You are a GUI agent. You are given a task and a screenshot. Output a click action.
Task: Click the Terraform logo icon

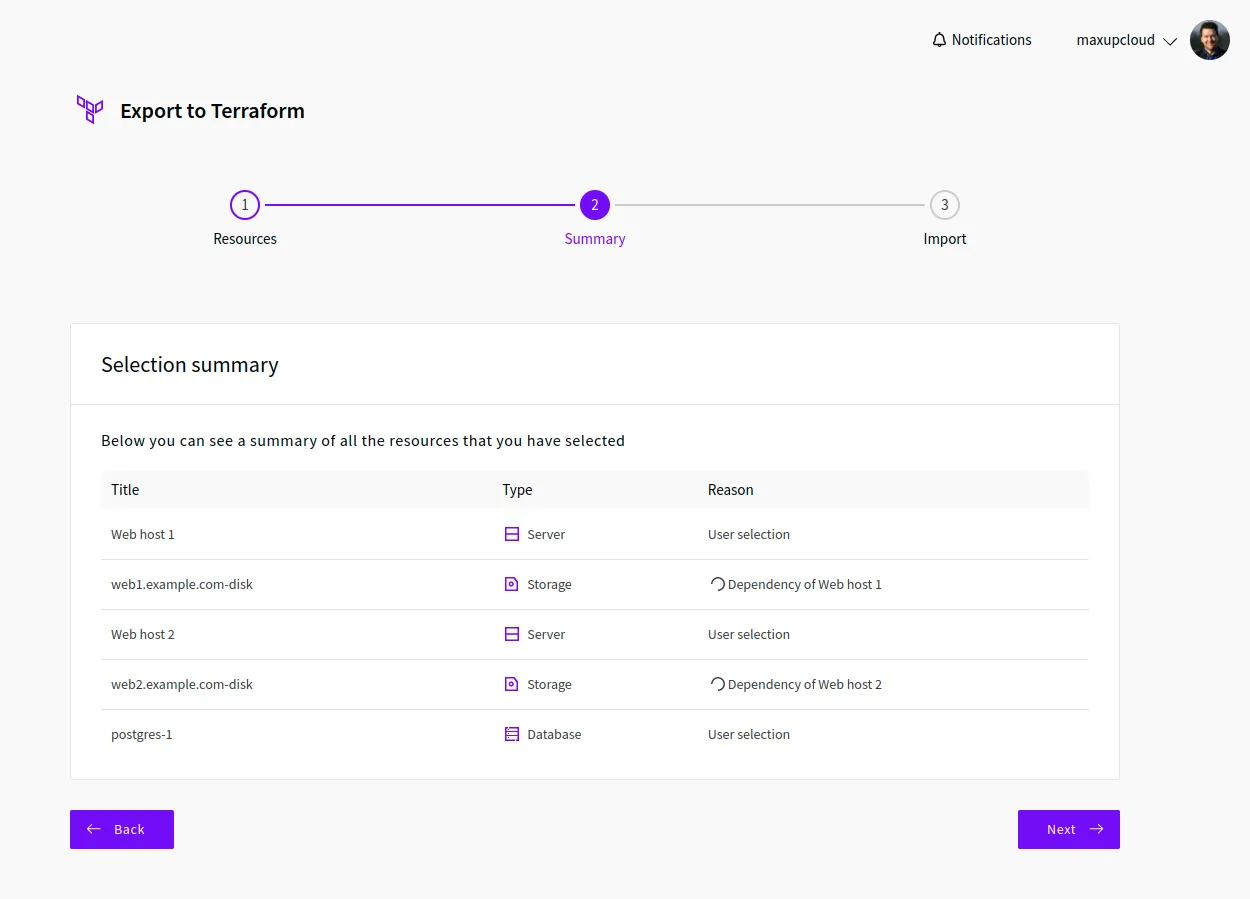(90, 109)
